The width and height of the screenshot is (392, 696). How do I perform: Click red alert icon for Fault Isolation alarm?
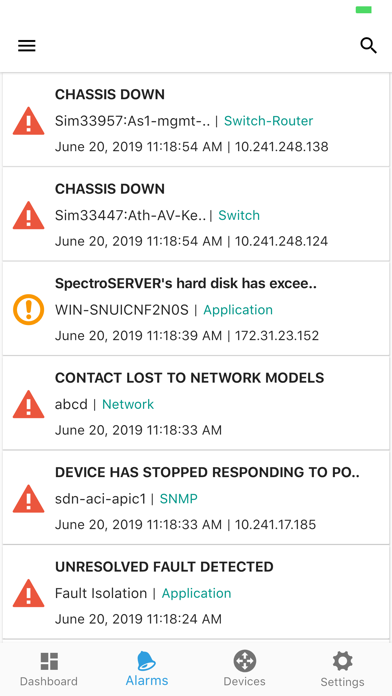coord(28,593)
